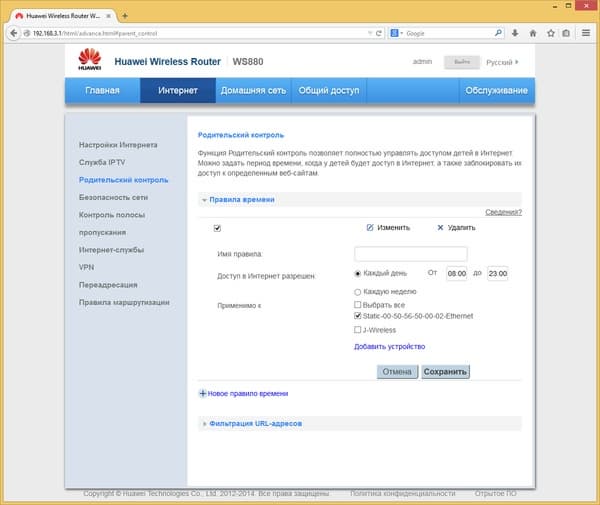Go to the browser Home icon
This screenshot has width=600, height=505.
click(x=533, y=33)
